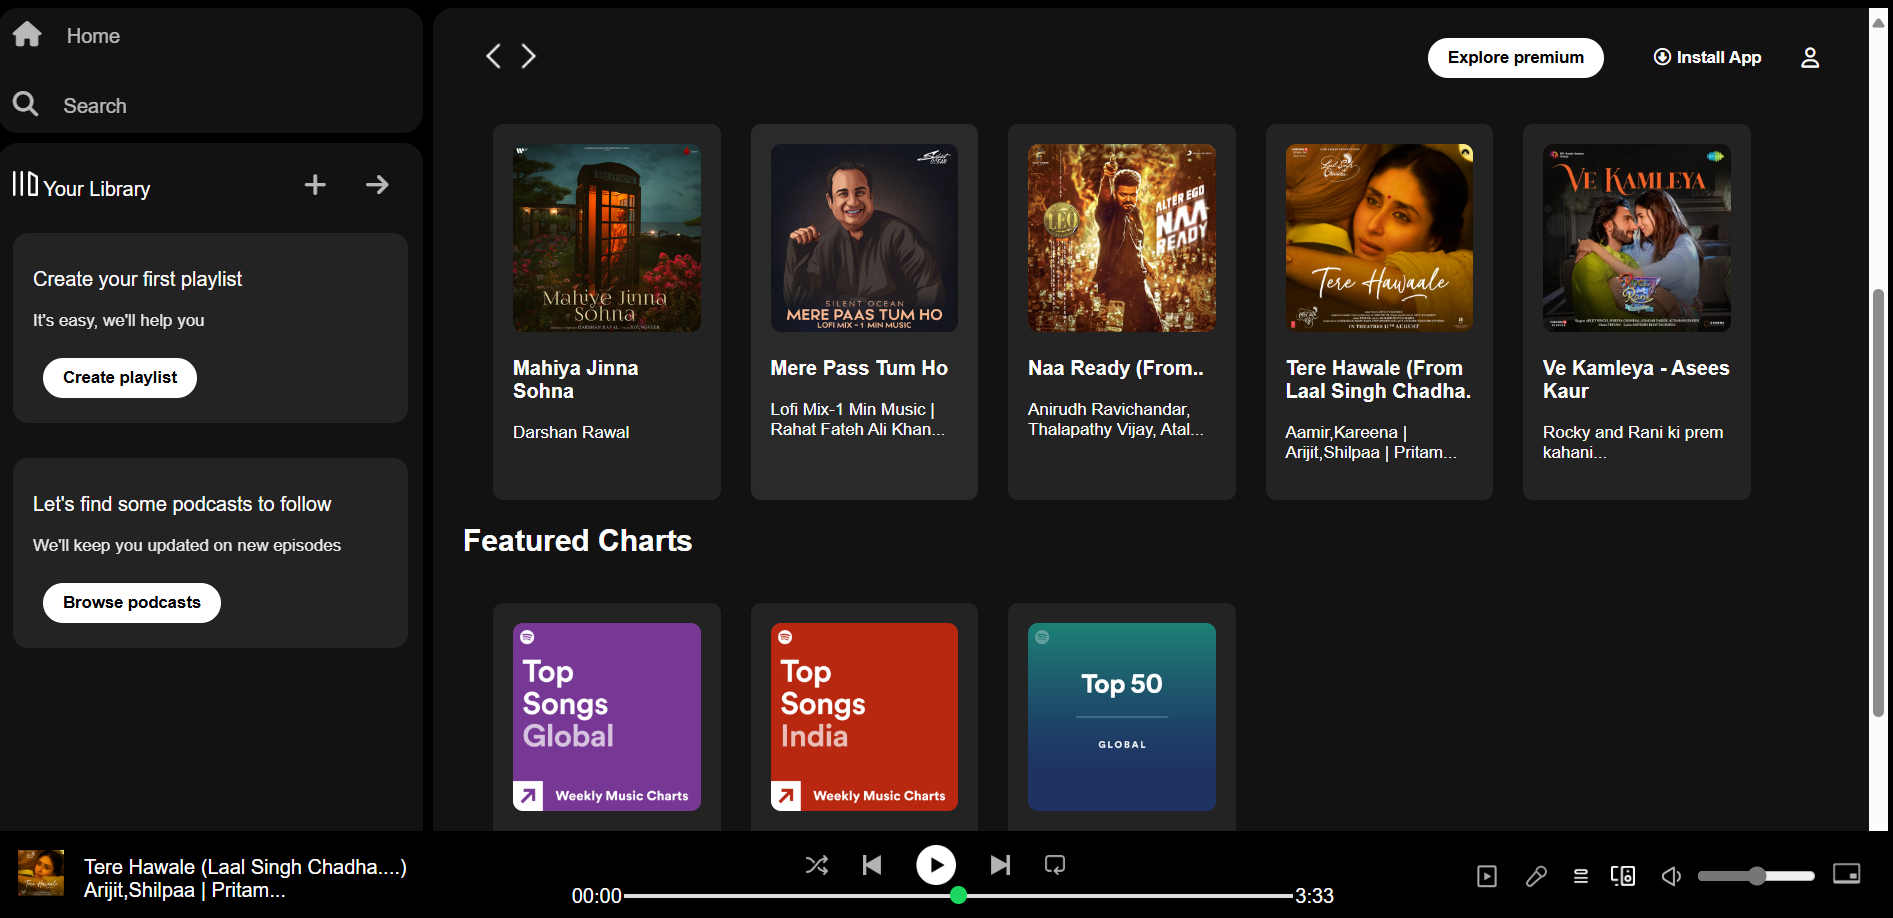Viewport: 1893px width, 918px height.
Task: Go forward with the right chevron
Action: click(529, 56)
